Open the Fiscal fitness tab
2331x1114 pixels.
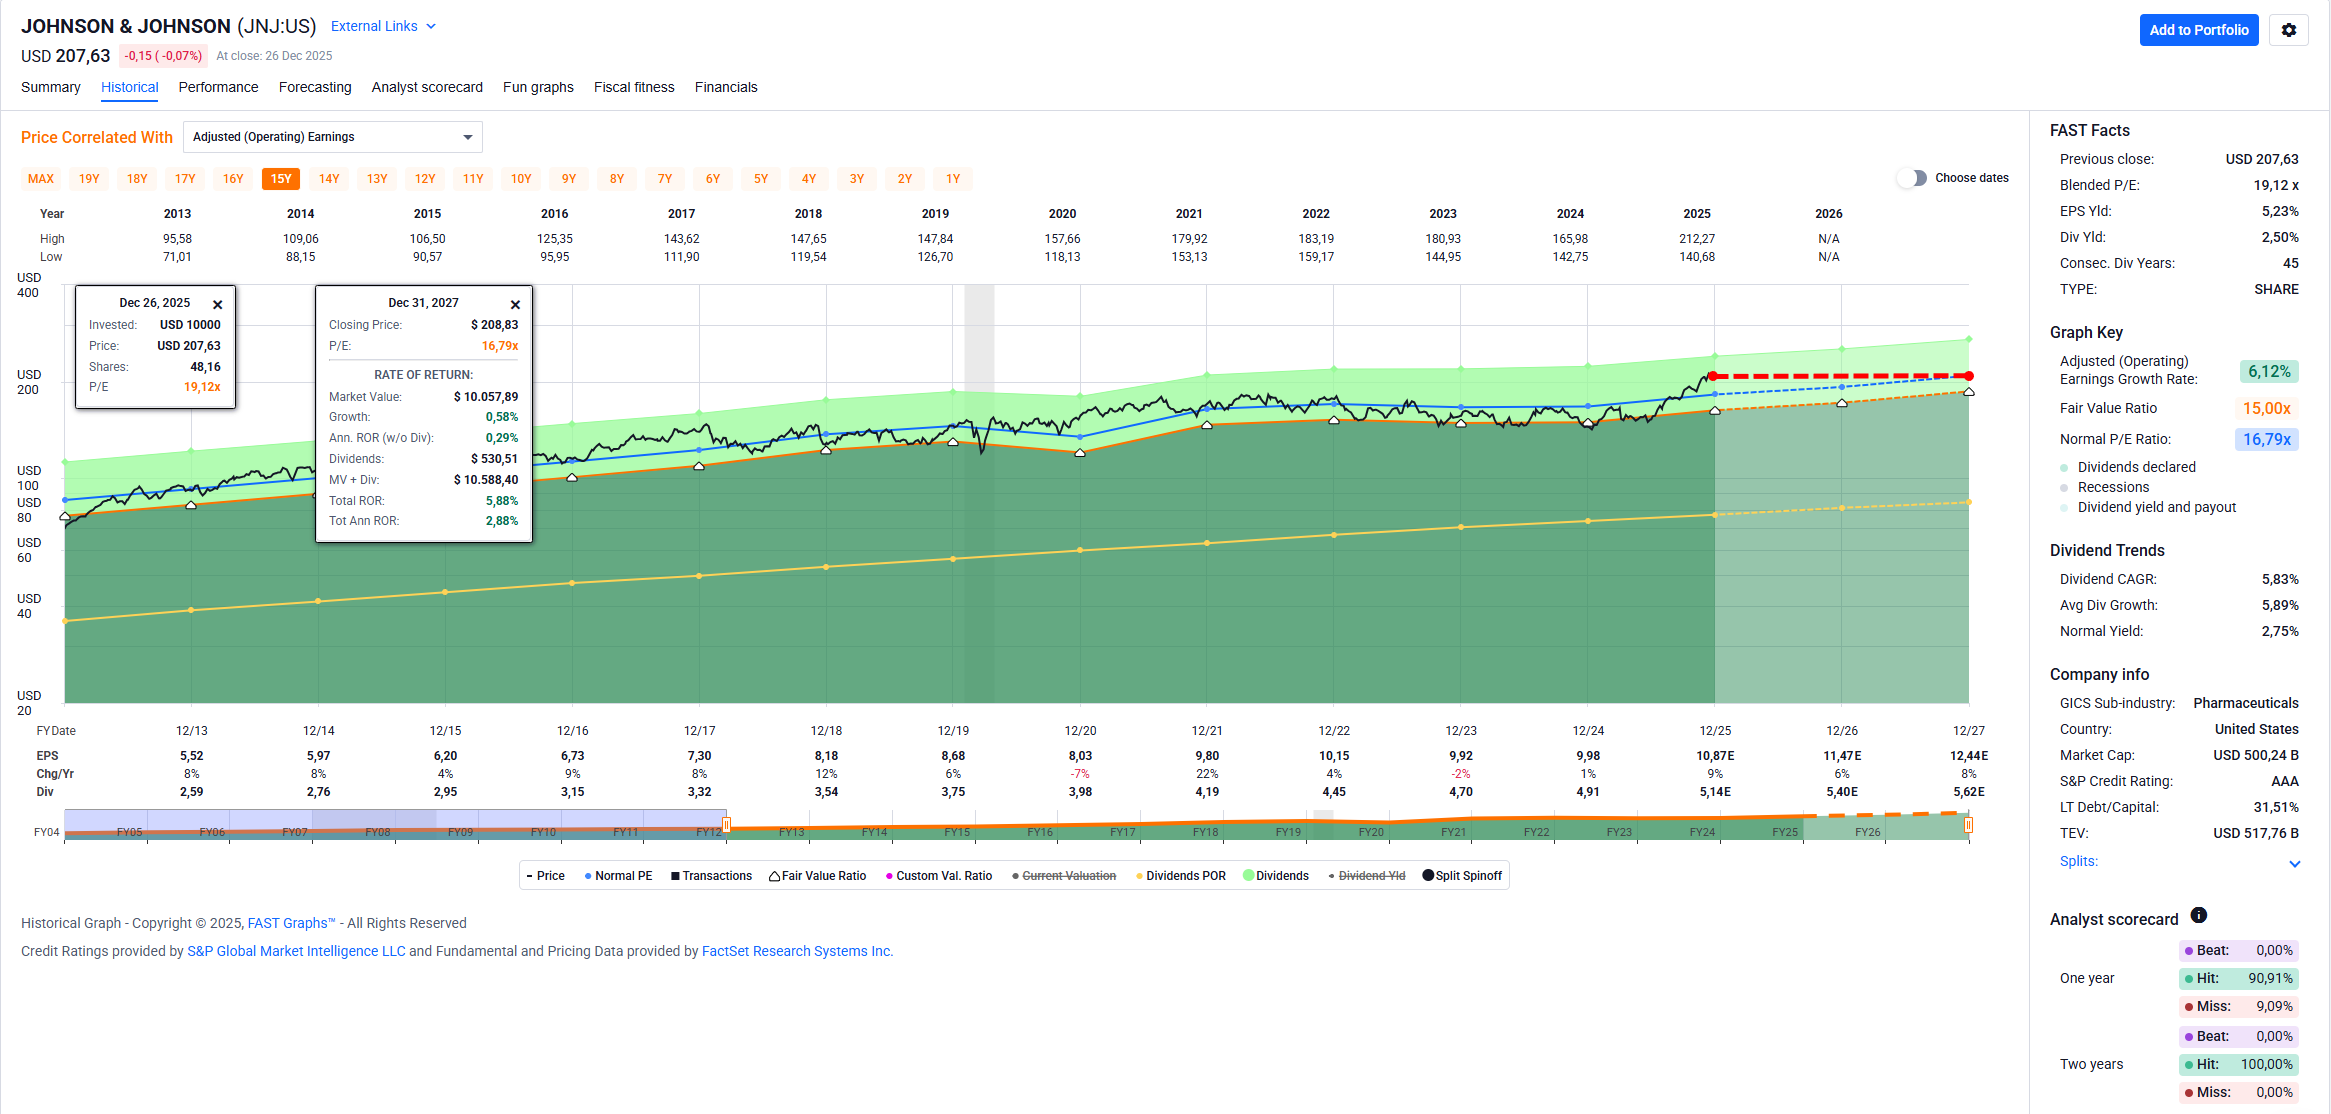(634, 87)
